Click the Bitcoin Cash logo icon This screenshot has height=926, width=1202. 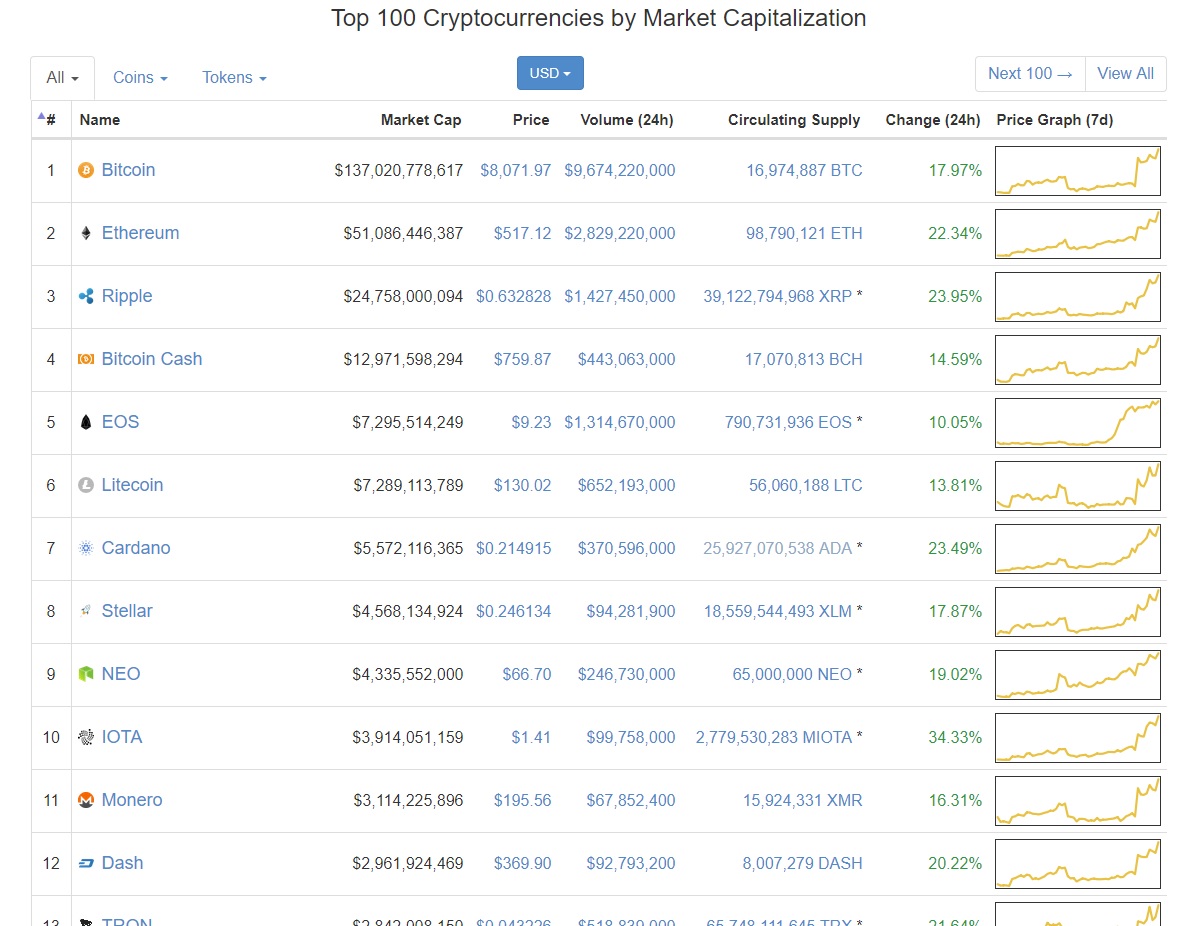point(86,359)
